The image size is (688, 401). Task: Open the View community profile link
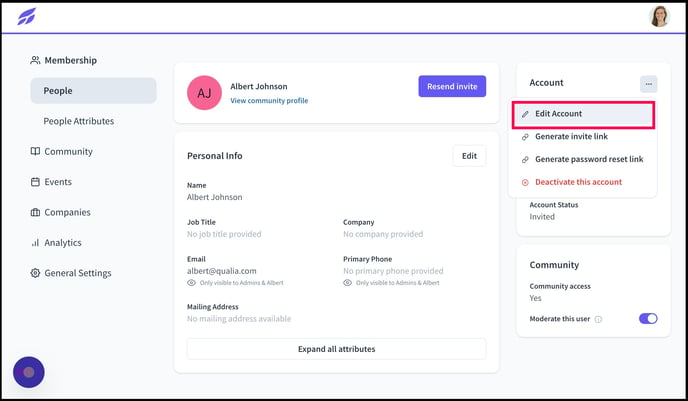tap(269, 100)
